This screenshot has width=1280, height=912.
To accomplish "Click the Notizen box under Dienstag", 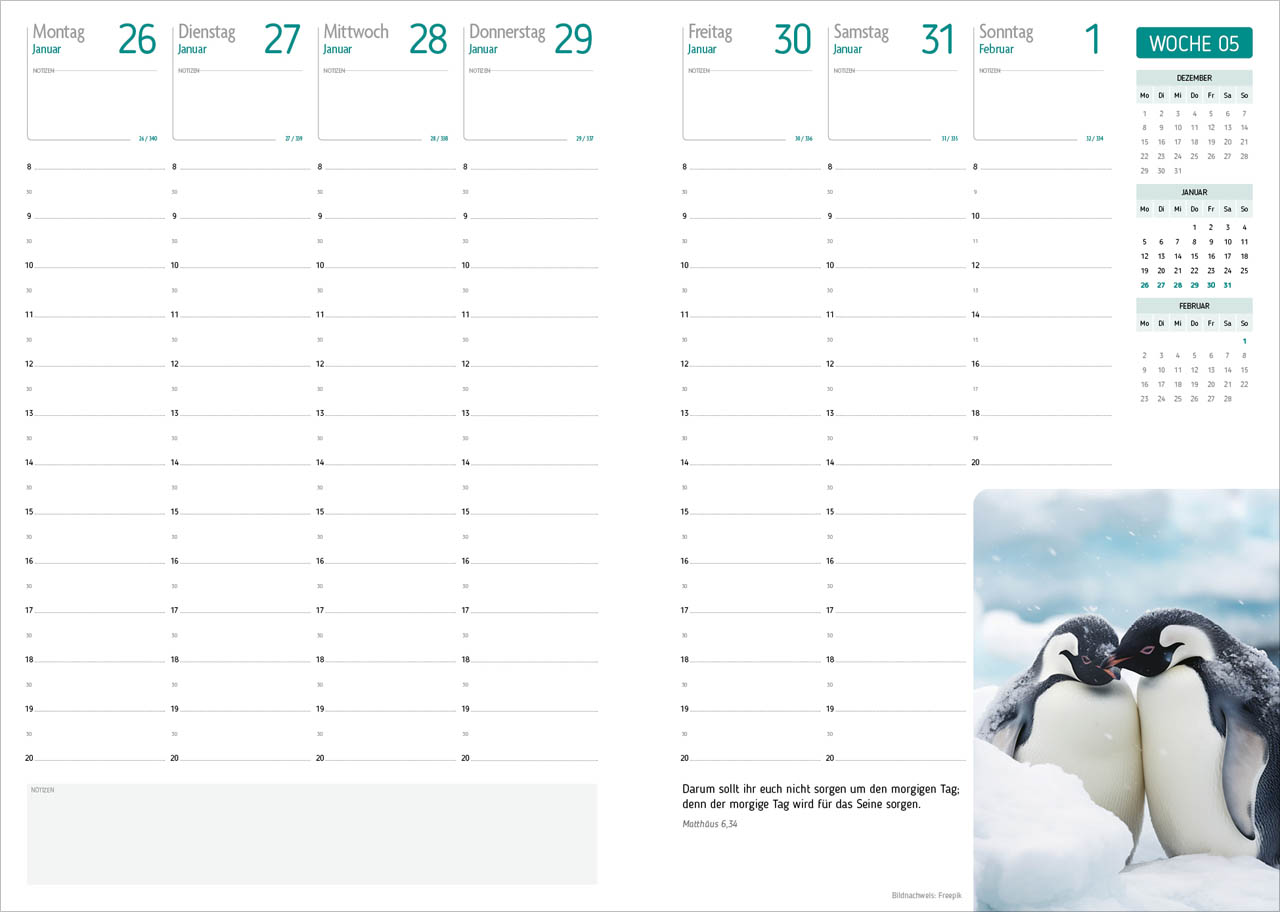I will (x=238, y=105).
